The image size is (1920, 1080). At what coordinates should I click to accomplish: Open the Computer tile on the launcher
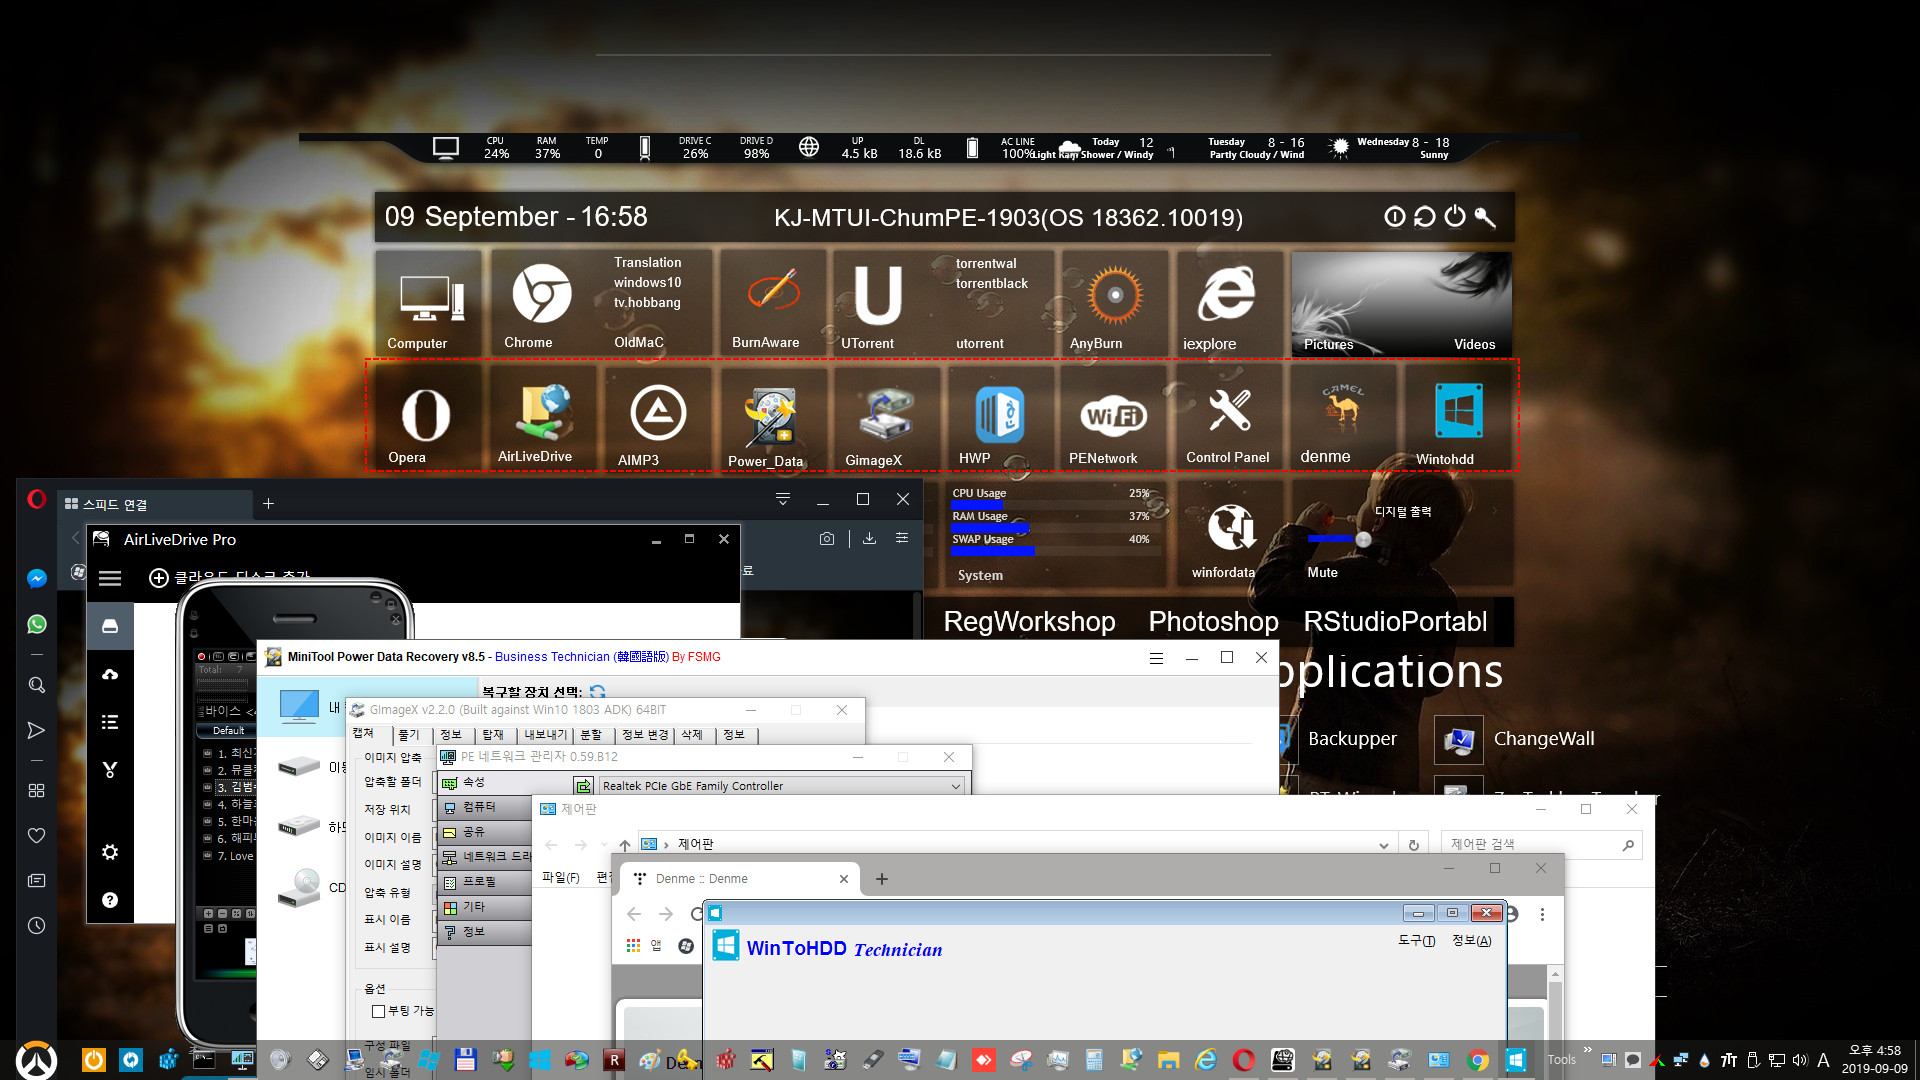(x=429, y=302)
